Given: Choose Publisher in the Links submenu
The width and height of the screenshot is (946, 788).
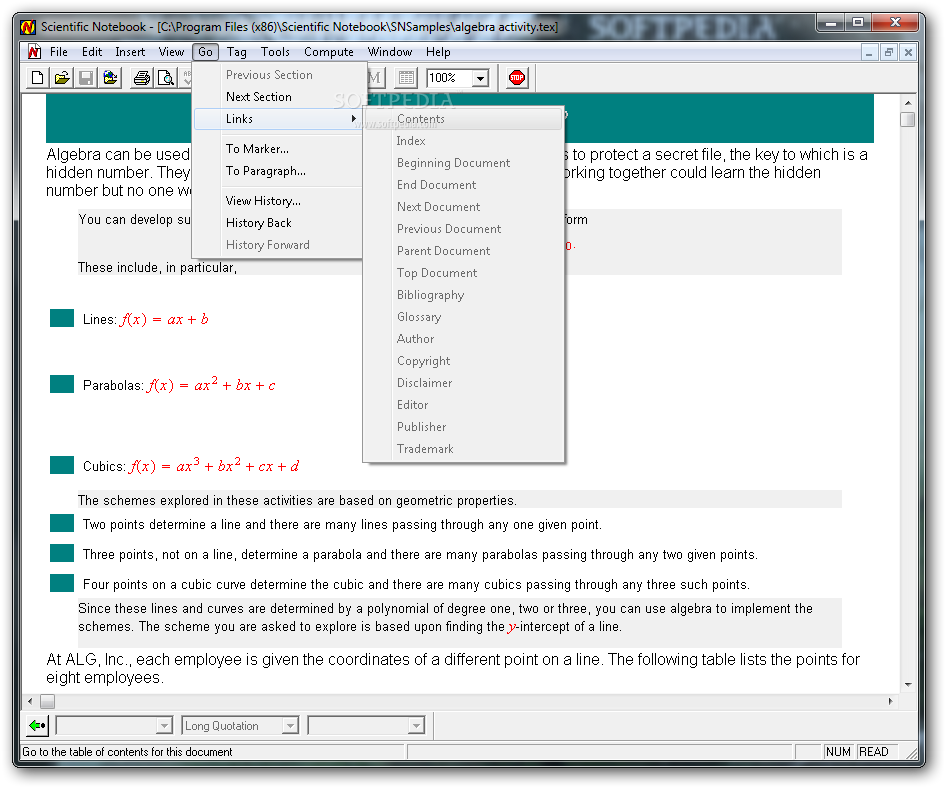Looking at the screenshot, I should (x=463, y=427).
